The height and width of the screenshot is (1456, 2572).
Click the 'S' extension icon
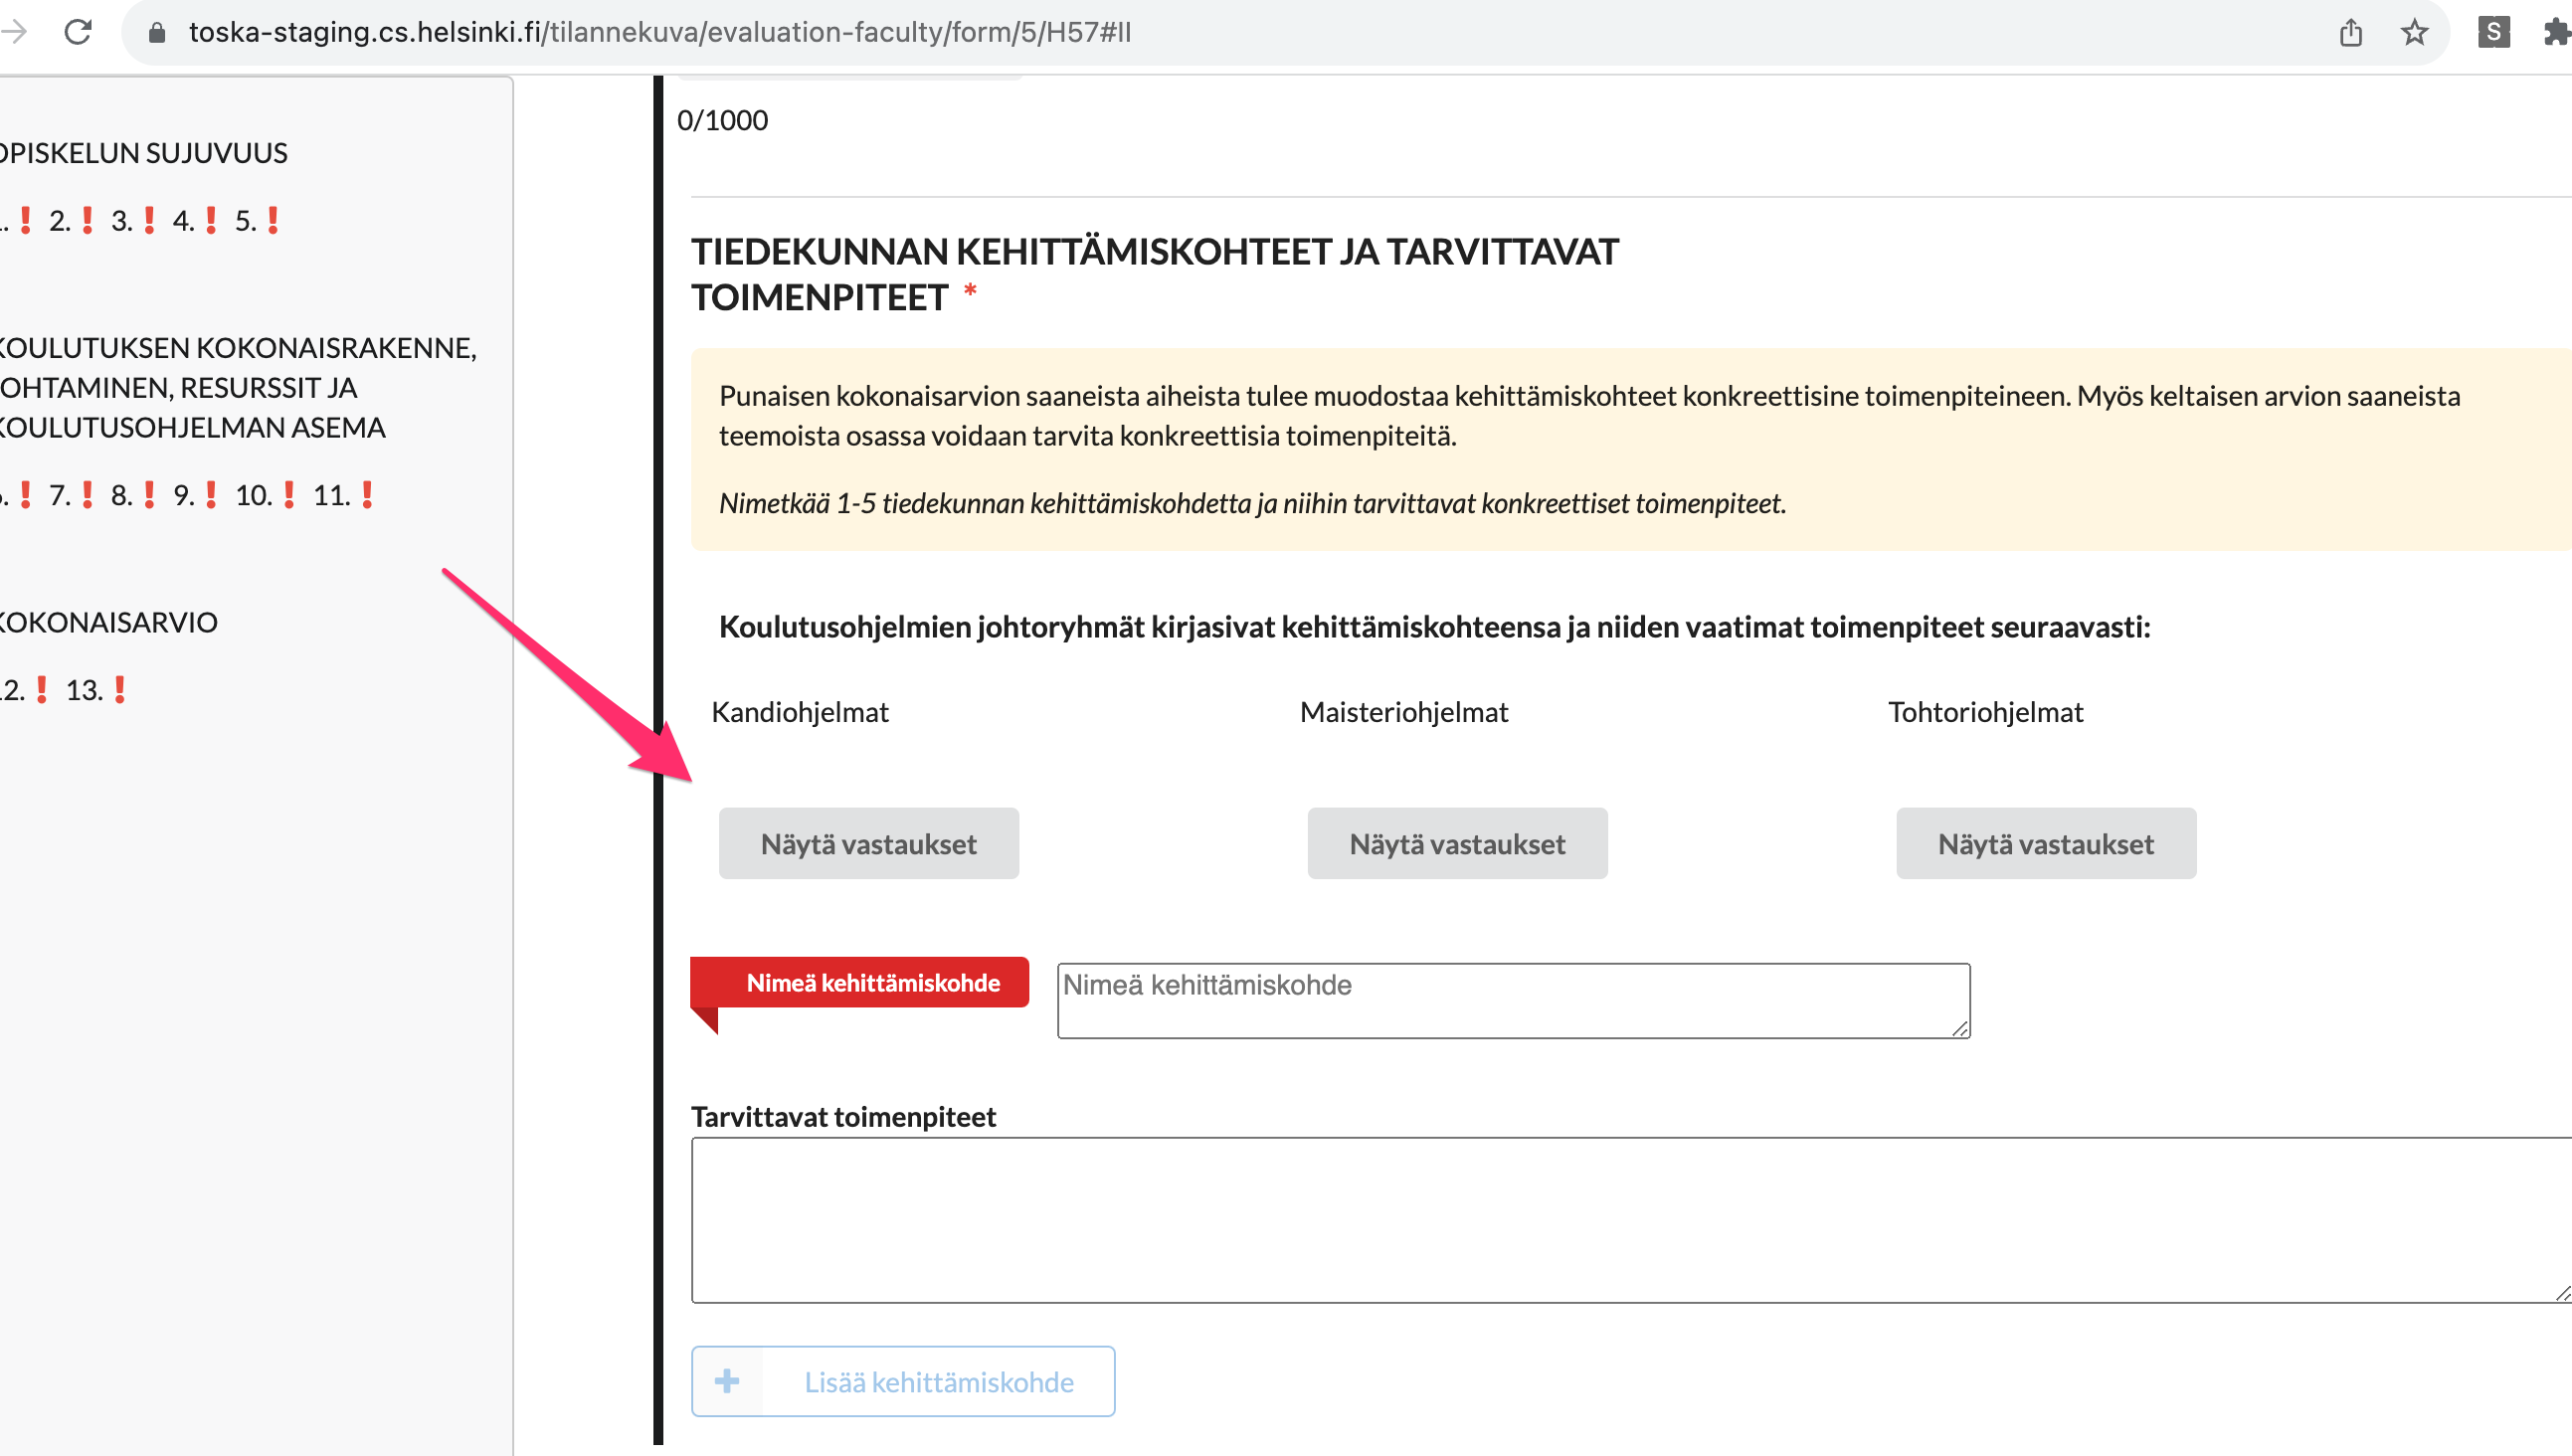tap(2493, 31)
